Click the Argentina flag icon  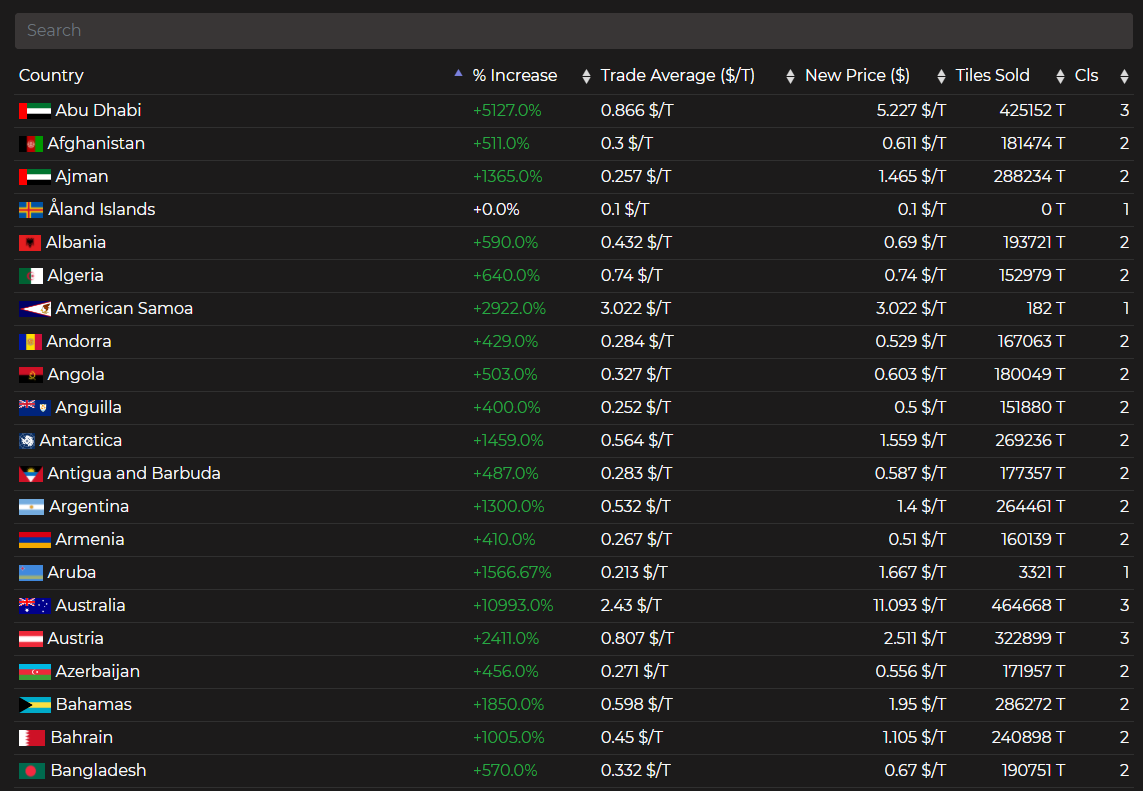pyautogui.click(x=31, y=507)
